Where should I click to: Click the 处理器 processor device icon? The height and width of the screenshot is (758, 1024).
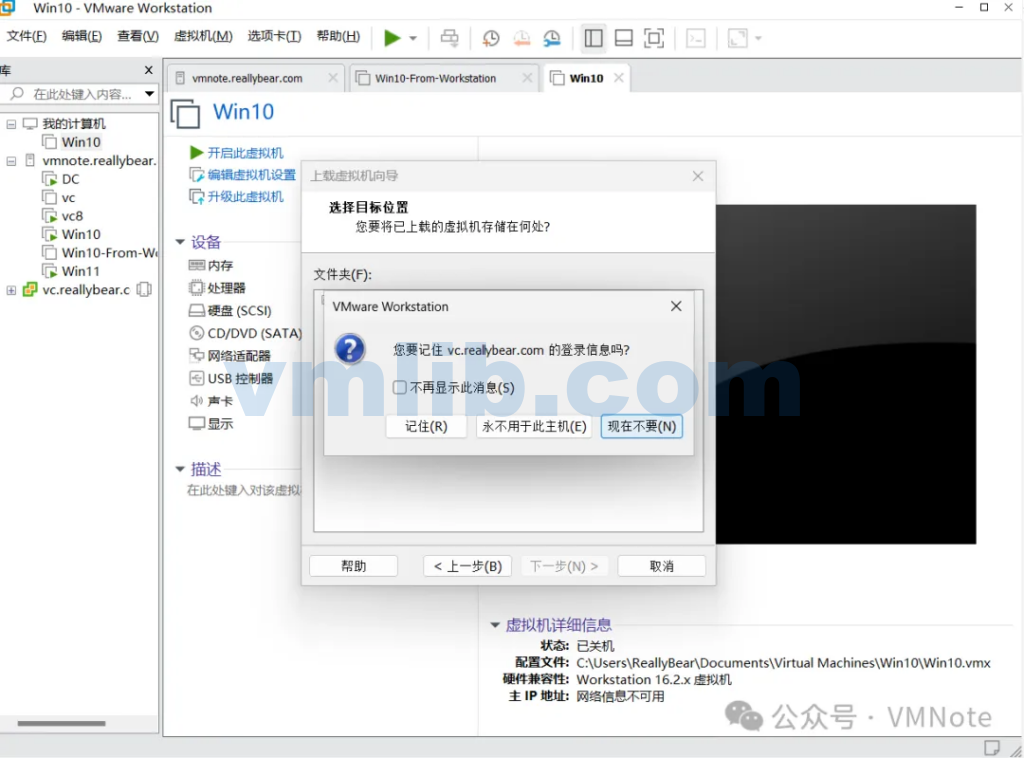(197, 288)
